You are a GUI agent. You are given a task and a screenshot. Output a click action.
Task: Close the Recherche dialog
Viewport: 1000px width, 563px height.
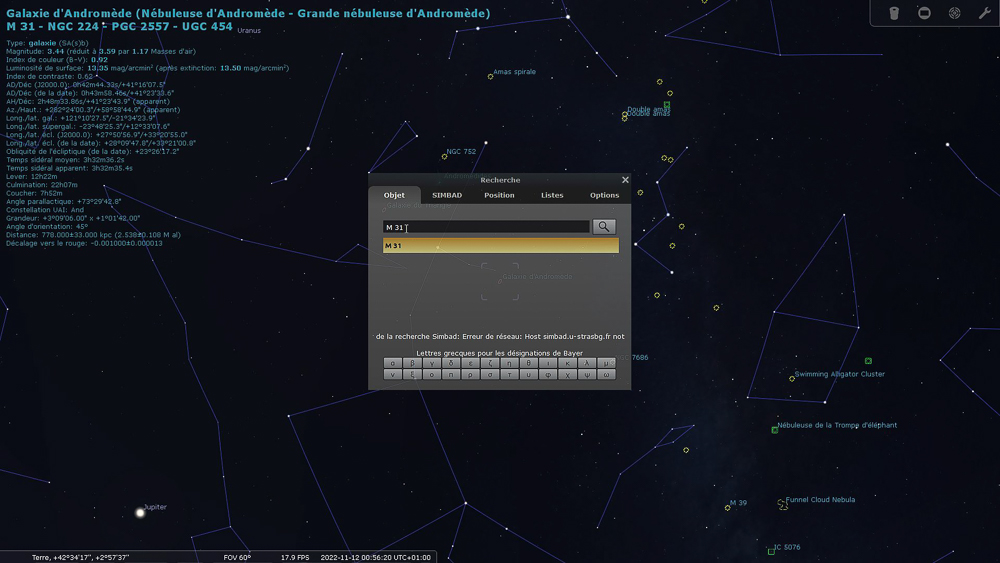tap(625, 180)
